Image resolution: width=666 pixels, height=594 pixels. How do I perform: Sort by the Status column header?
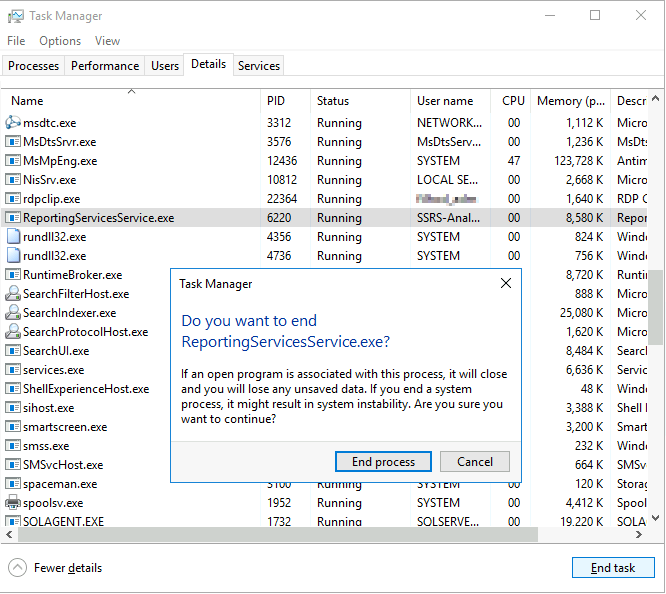pos(360,101)
